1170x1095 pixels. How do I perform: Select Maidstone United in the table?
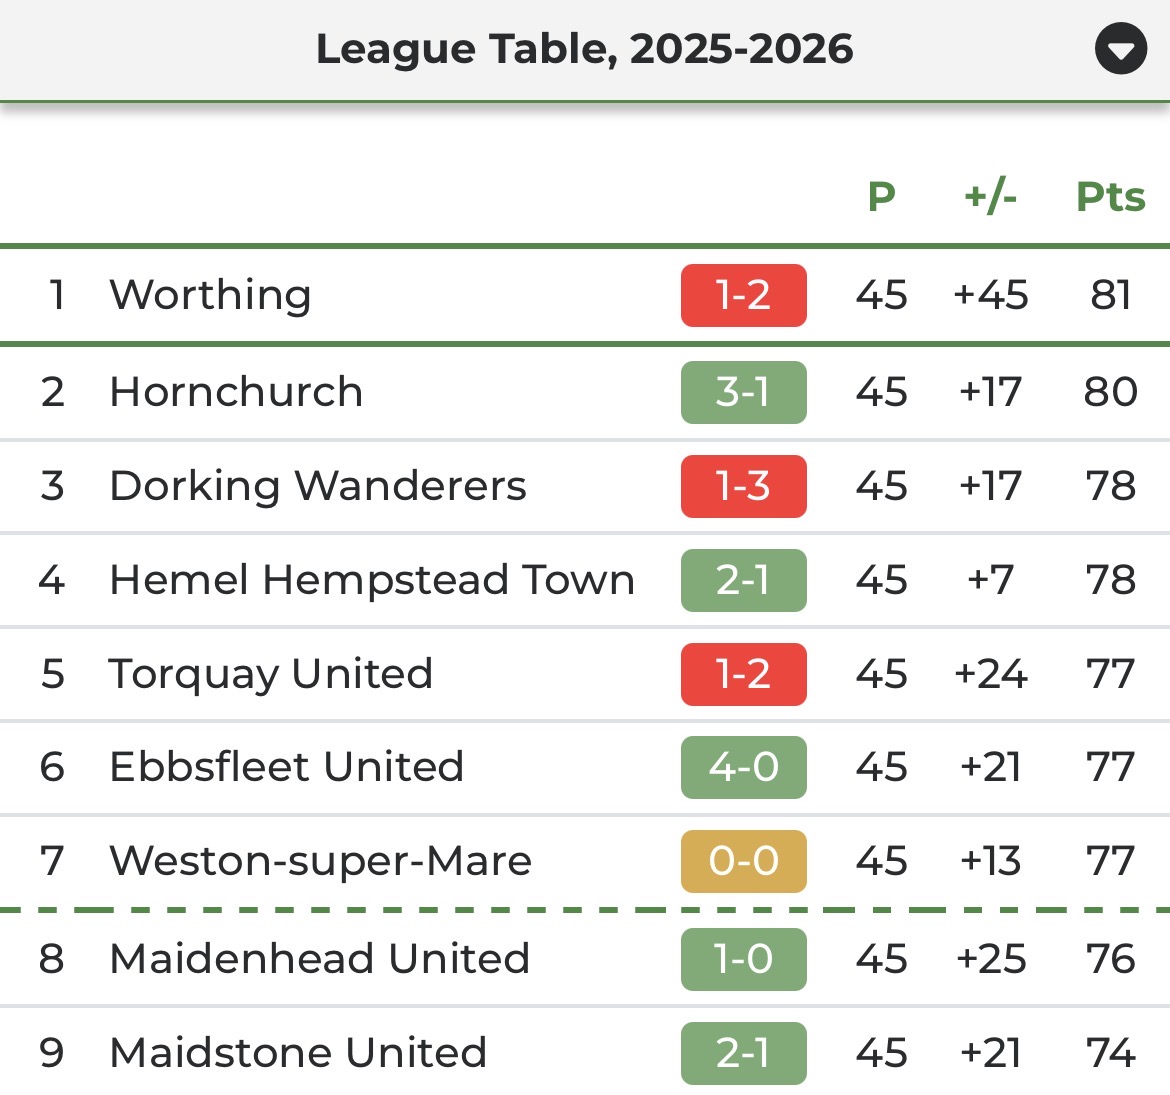tap(298, 1053)
